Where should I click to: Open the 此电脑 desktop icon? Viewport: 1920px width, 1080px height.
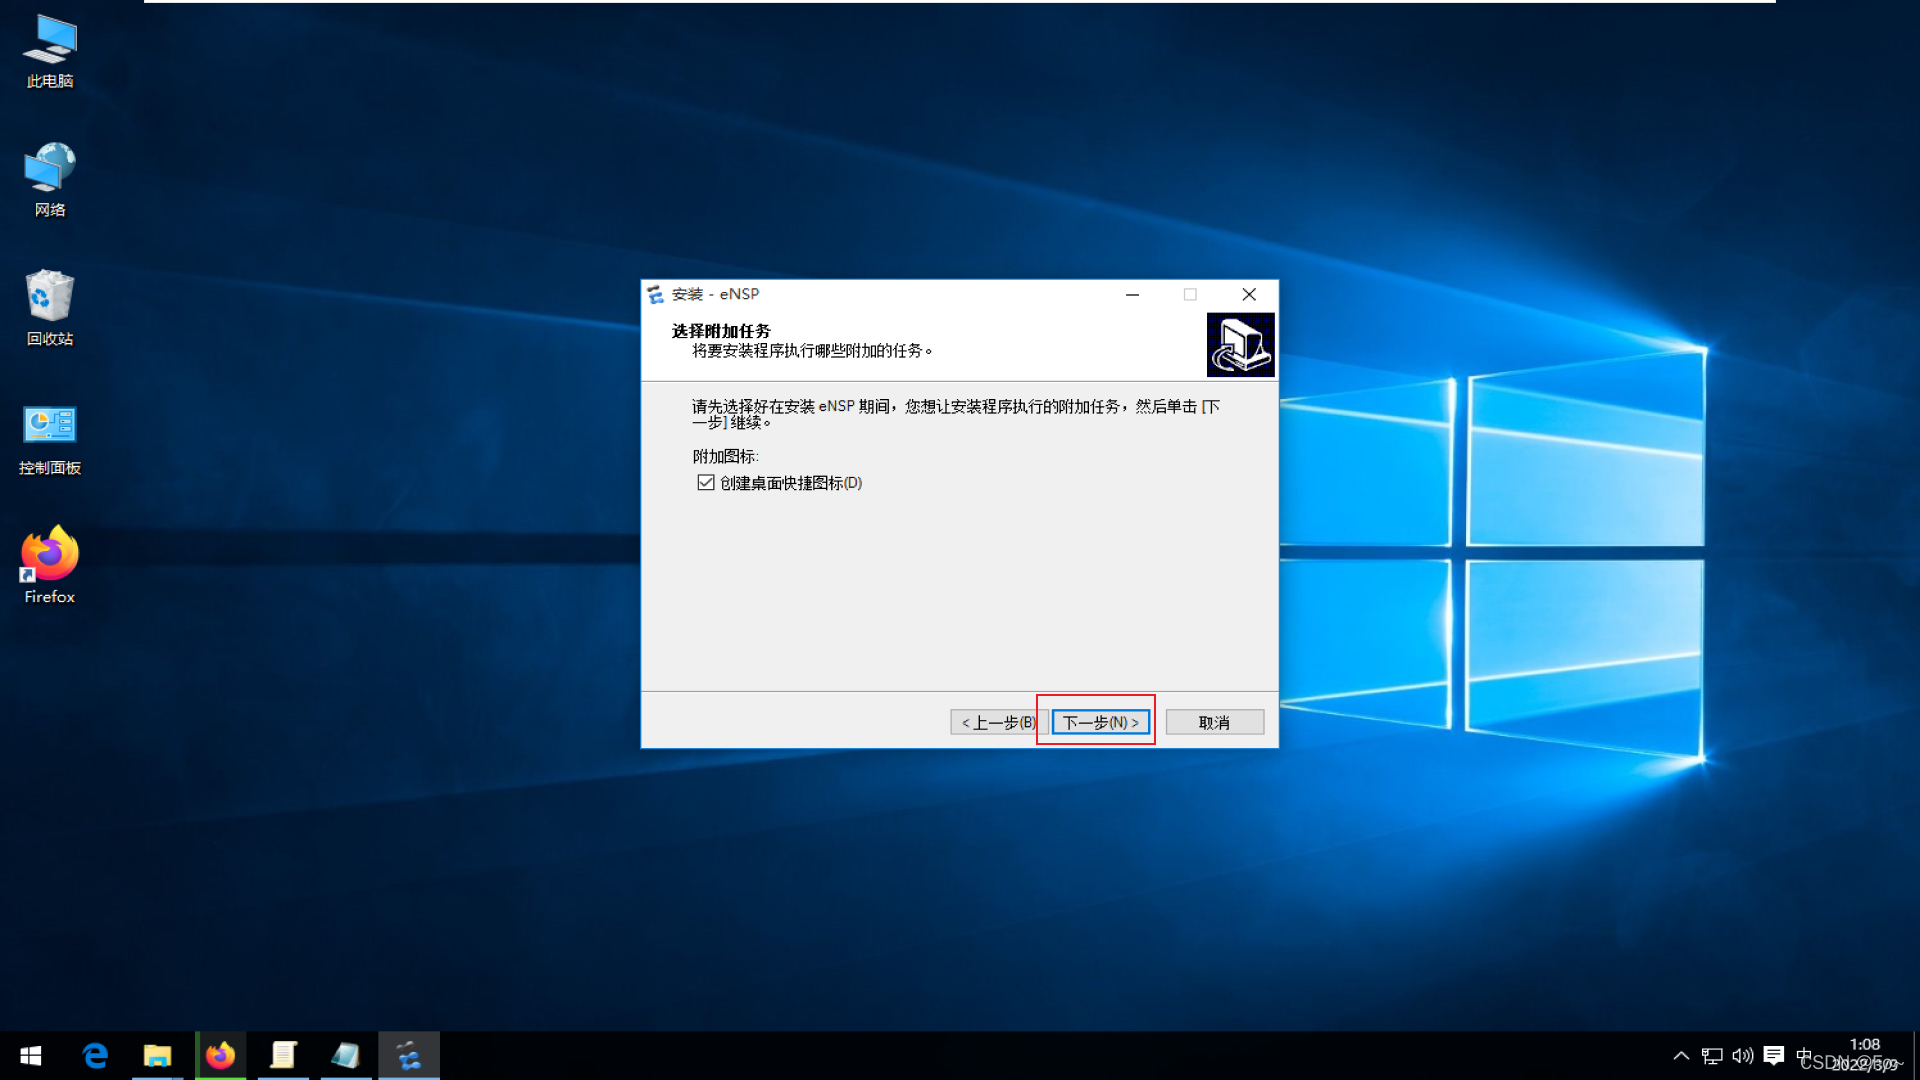(x=50, y=52)
